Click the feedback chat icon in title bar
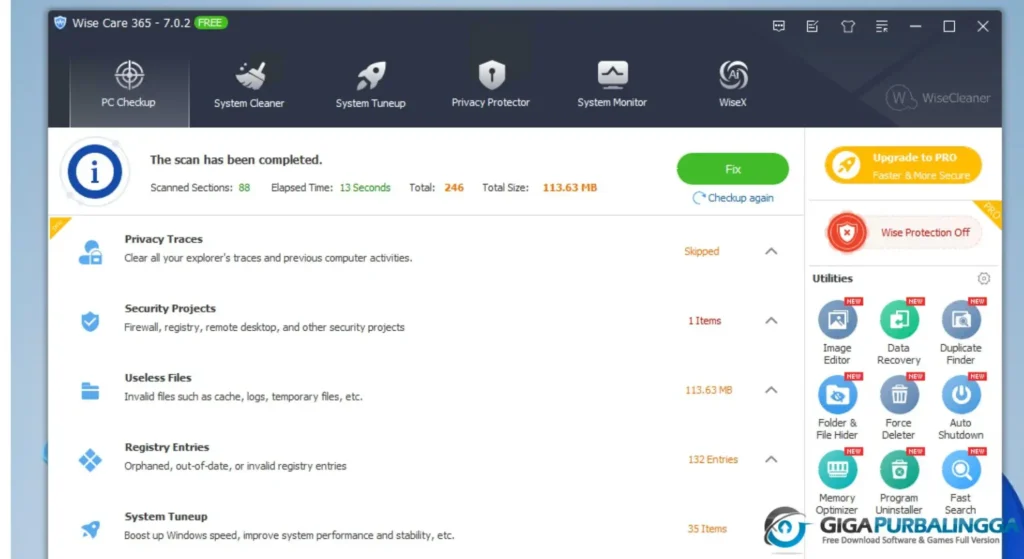Viewport: 1024px width, 559px height. [x=778, y=26]
